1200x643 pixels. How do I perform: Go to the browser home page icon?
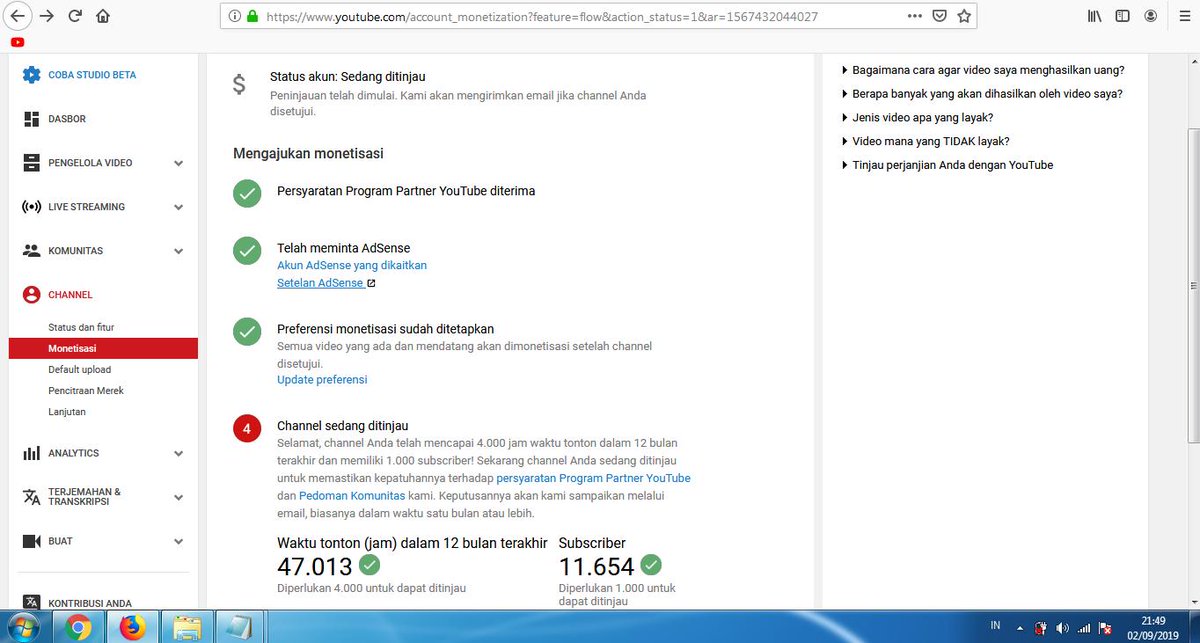click(x=103, y=16)
